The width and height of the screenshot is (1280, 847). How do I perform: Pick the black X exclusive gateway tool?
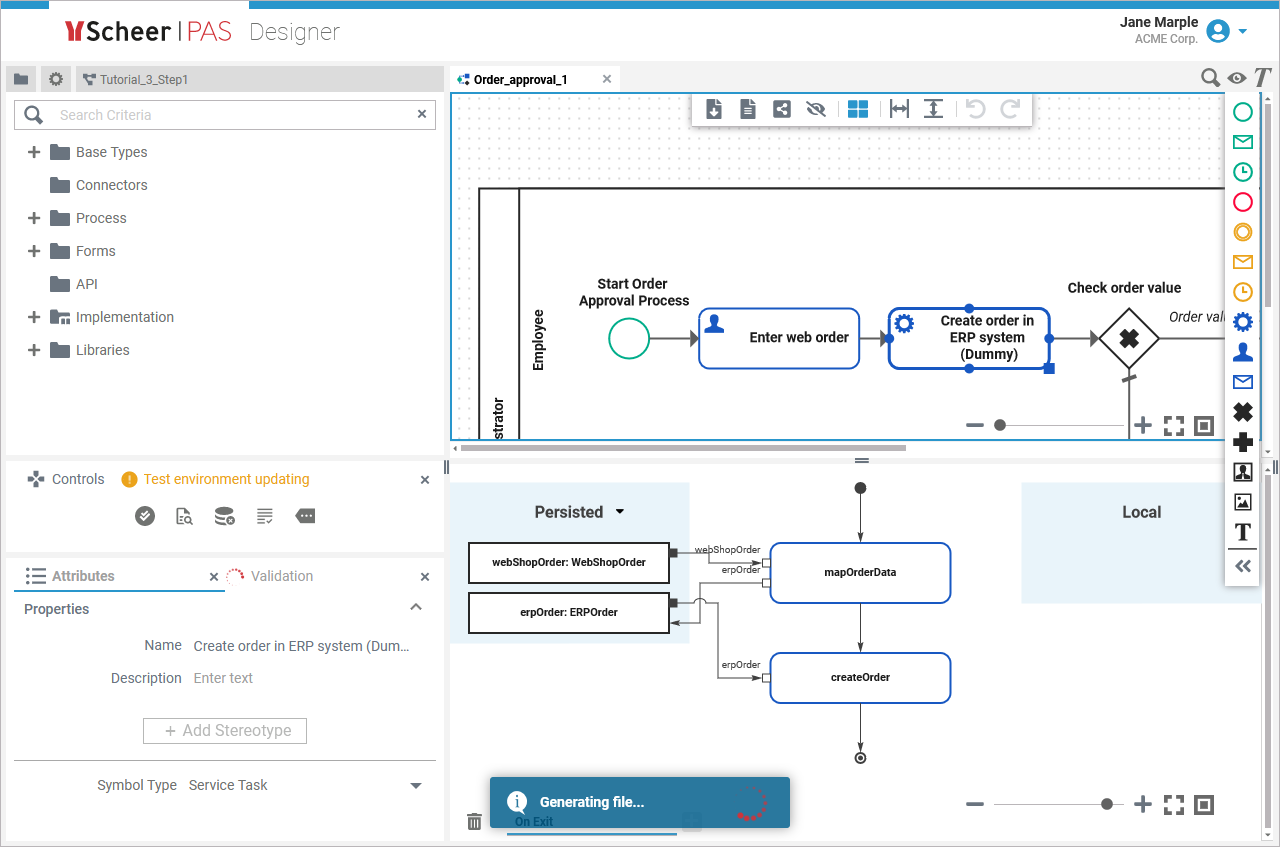(1242, 412)
